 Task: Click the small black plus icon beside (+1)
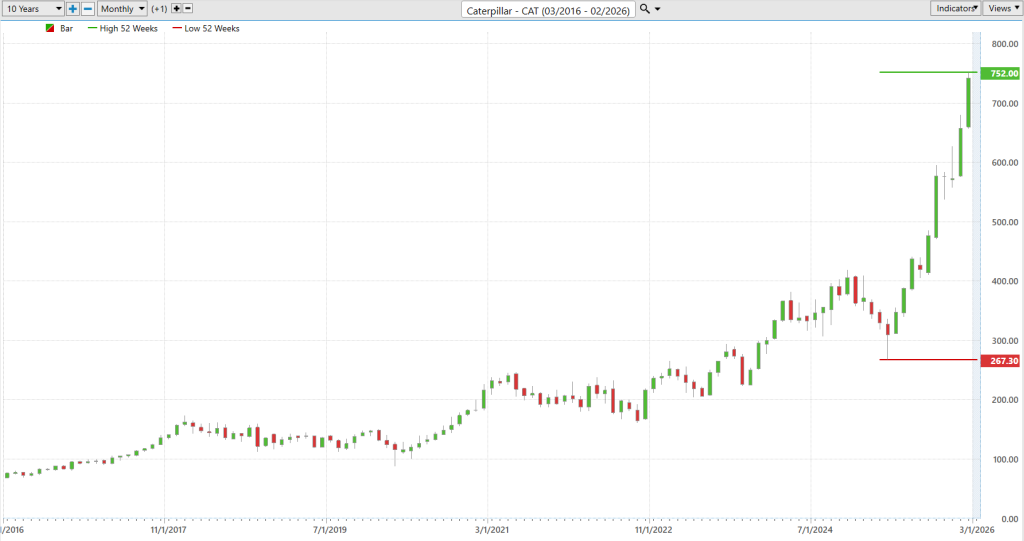pos(176,8)
